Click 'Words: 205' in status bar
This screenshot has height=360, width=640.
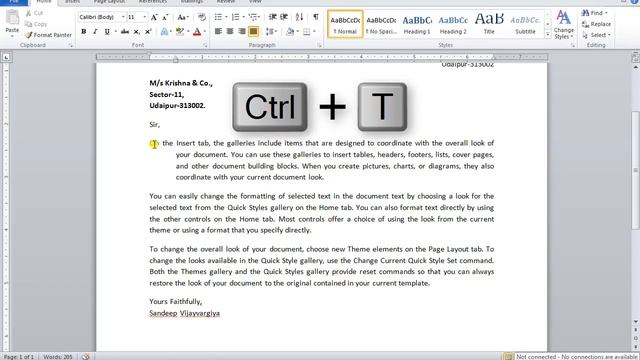tap(58, 357)
